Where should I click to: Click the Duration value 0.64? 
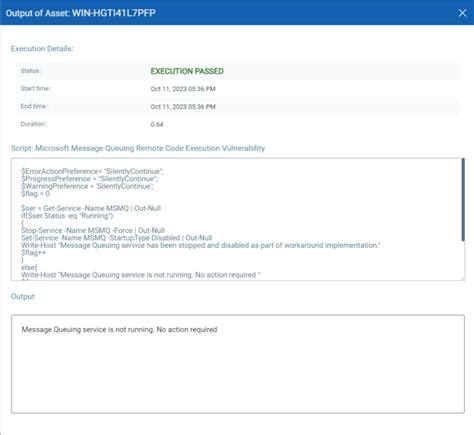point(157,124)
